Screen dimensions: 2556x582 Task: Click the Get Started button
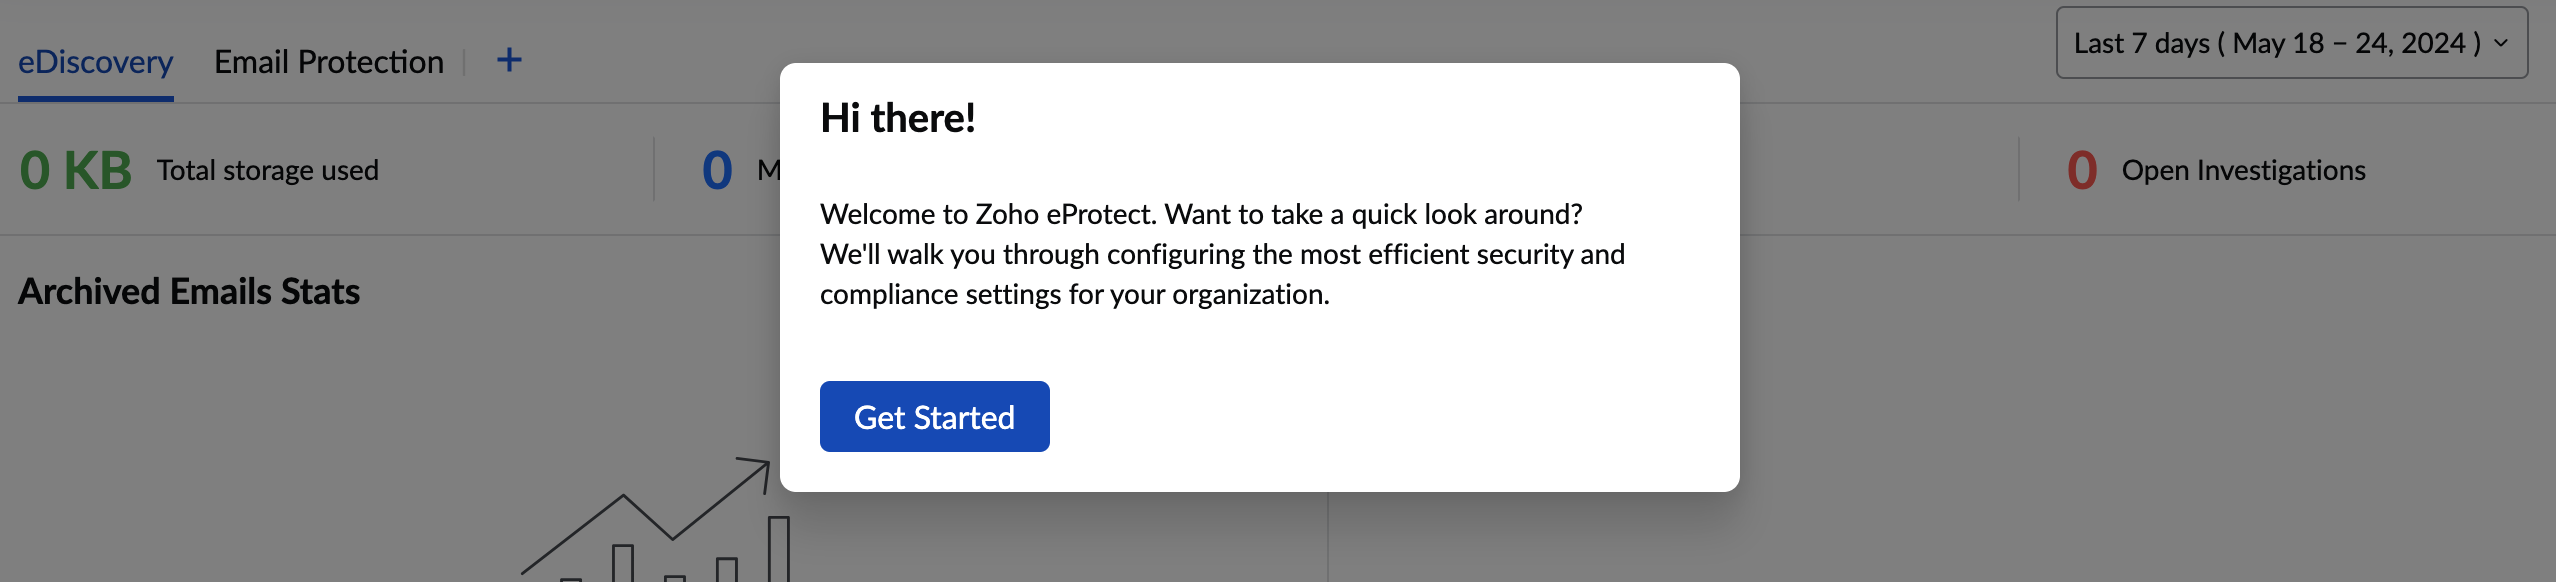tap(934, 417)
